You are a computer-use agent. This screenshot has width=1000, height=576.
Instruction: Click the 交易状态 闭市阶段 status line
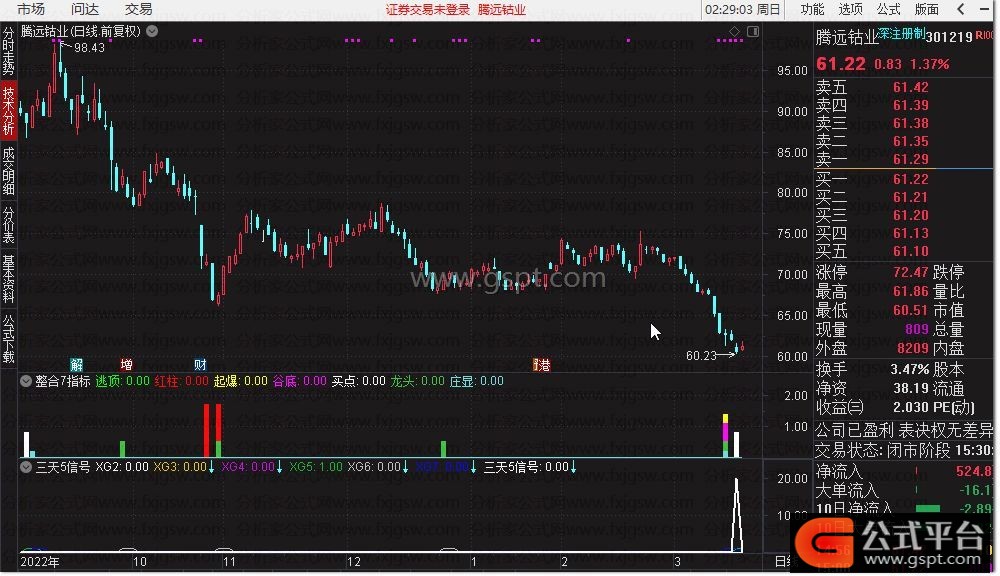[904, 451]
